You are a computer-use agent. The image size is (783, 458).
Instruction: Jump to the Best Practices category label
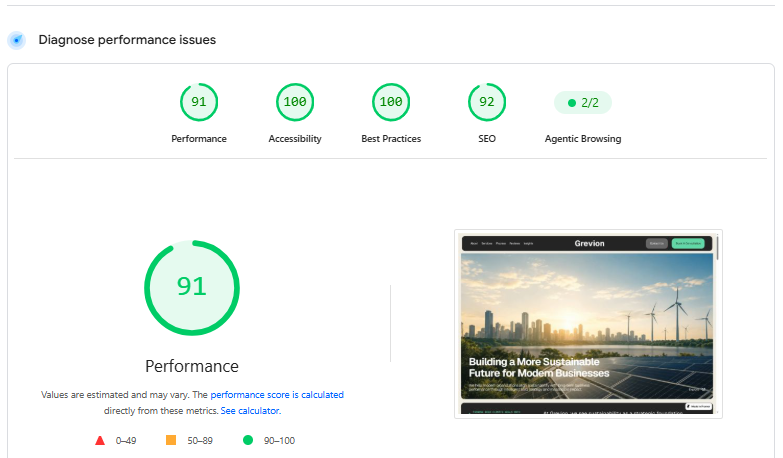[391, 139]
